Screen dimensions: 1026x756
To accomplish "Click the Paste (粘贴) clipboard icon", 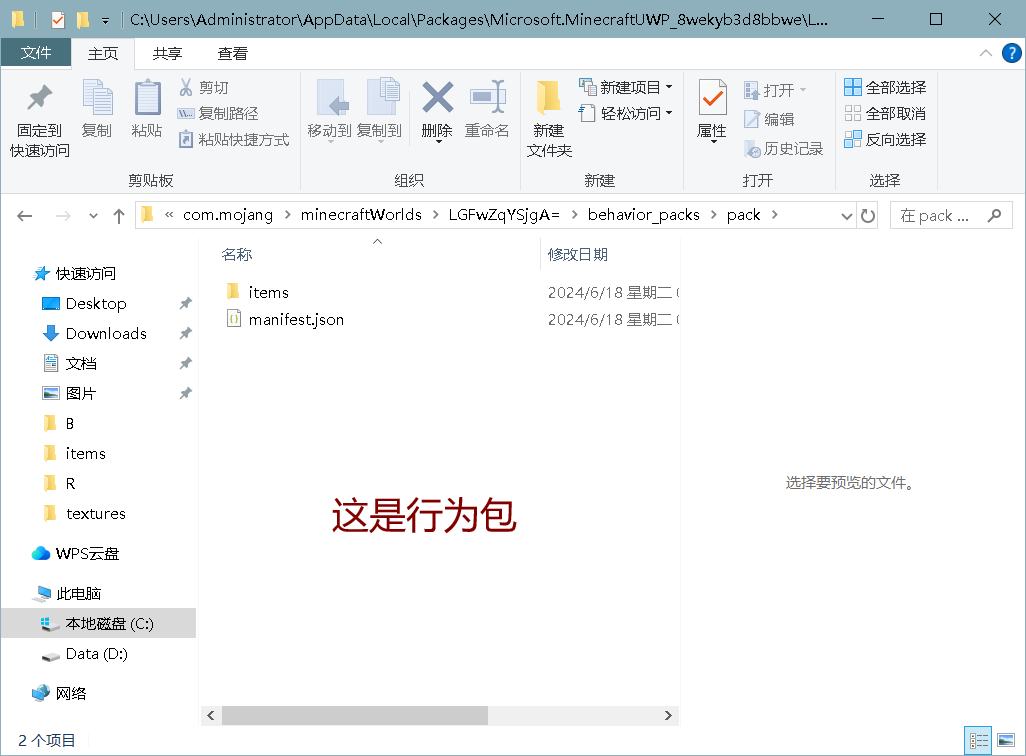I will point(147,109).
